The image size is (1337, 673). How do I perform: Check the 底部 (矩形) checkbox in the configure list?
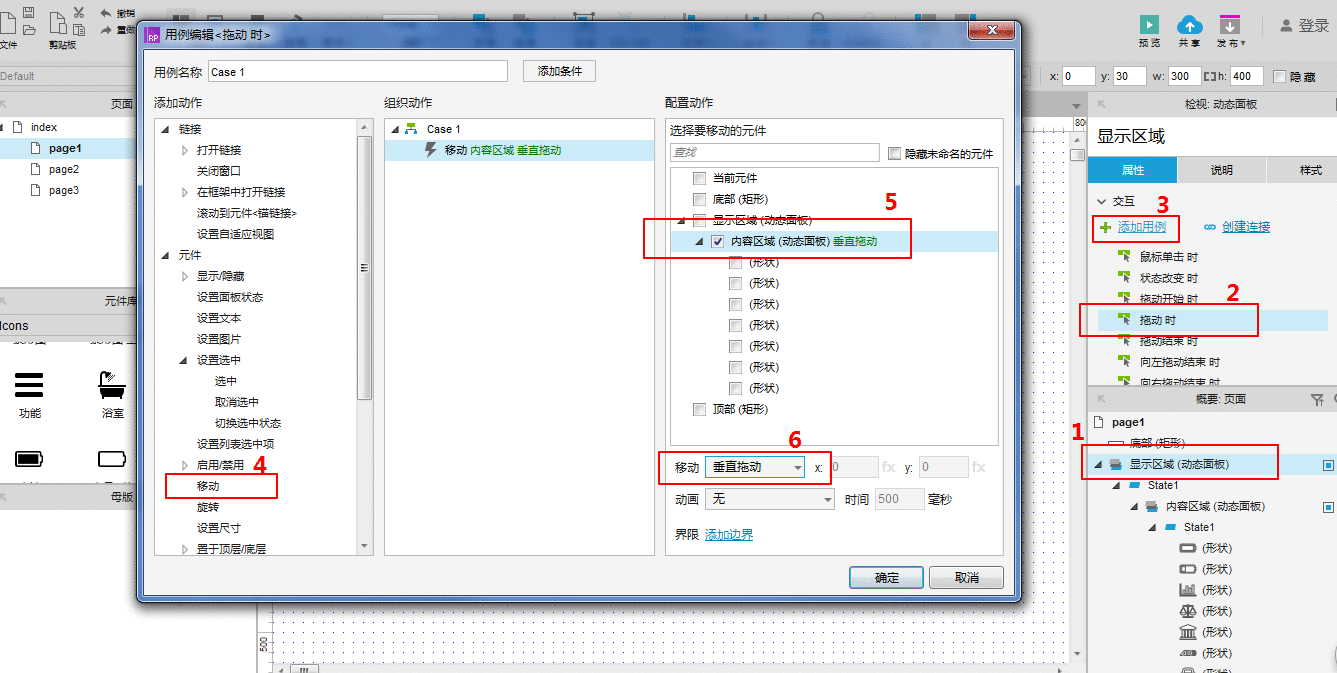point(700,199)
